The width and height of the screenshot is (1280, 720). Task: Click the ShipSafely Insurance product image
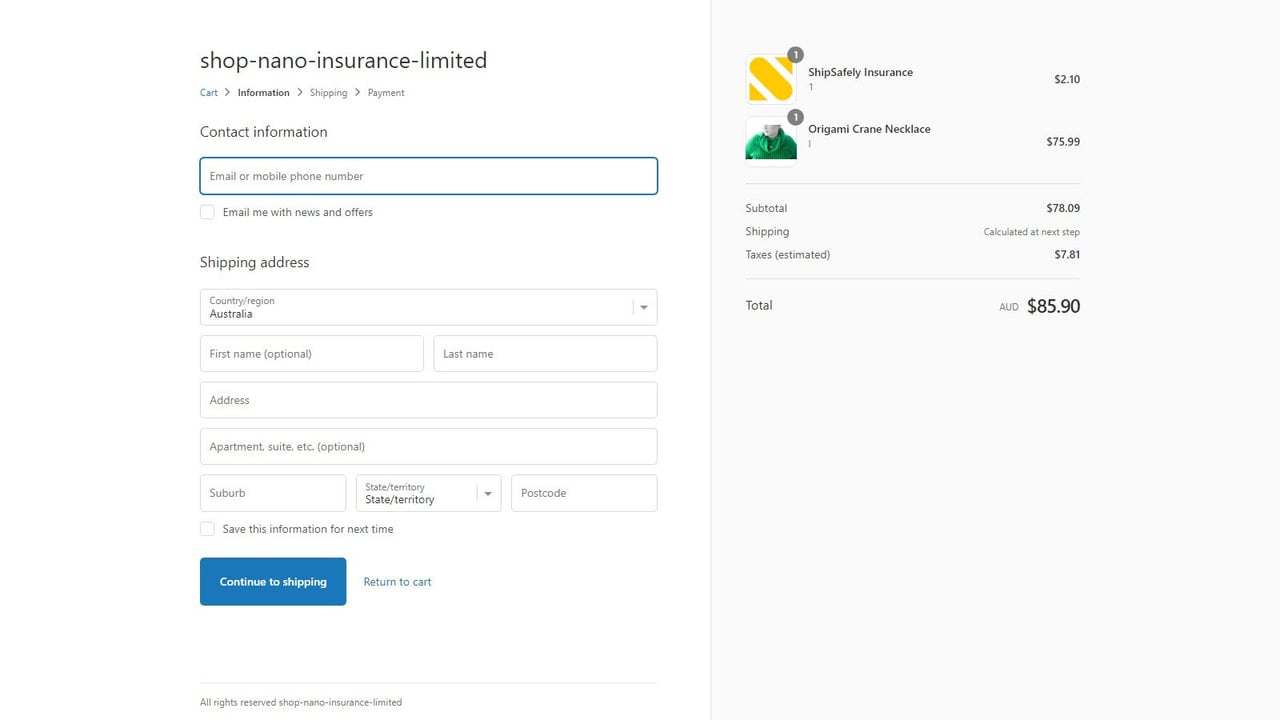[771, 79]
